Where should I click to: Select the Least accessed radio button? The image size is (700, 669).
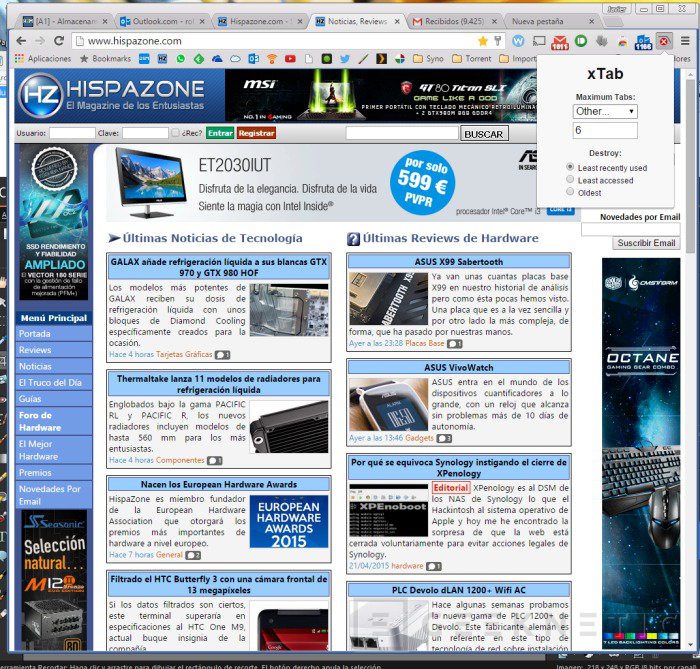570,180
